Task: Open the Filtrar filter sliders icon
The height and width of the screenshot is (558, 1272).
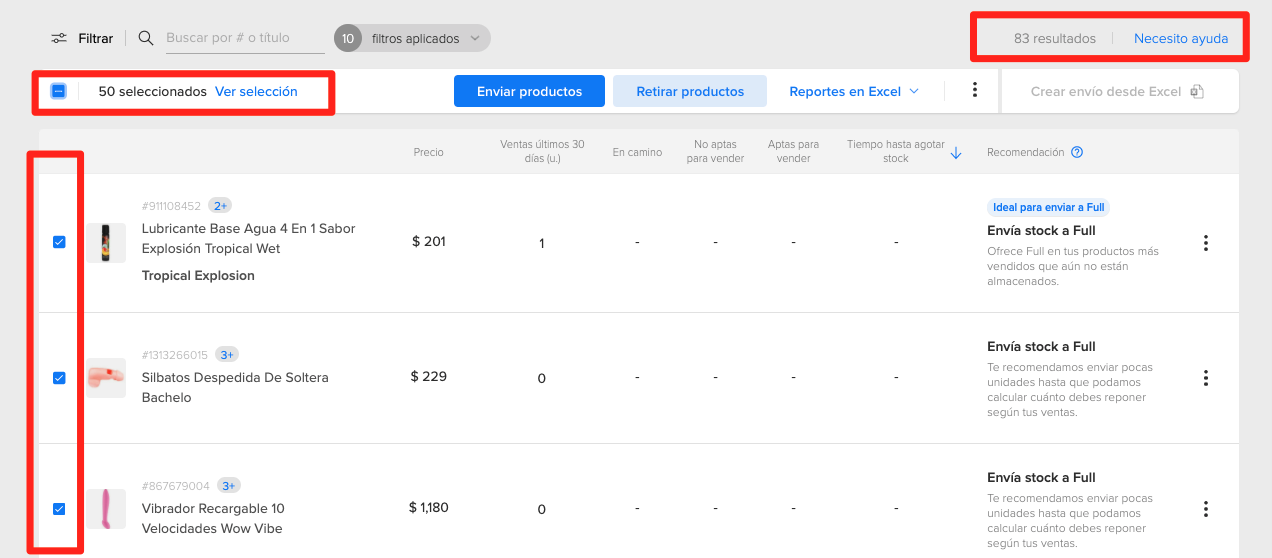Action: (x=60, y=39)
